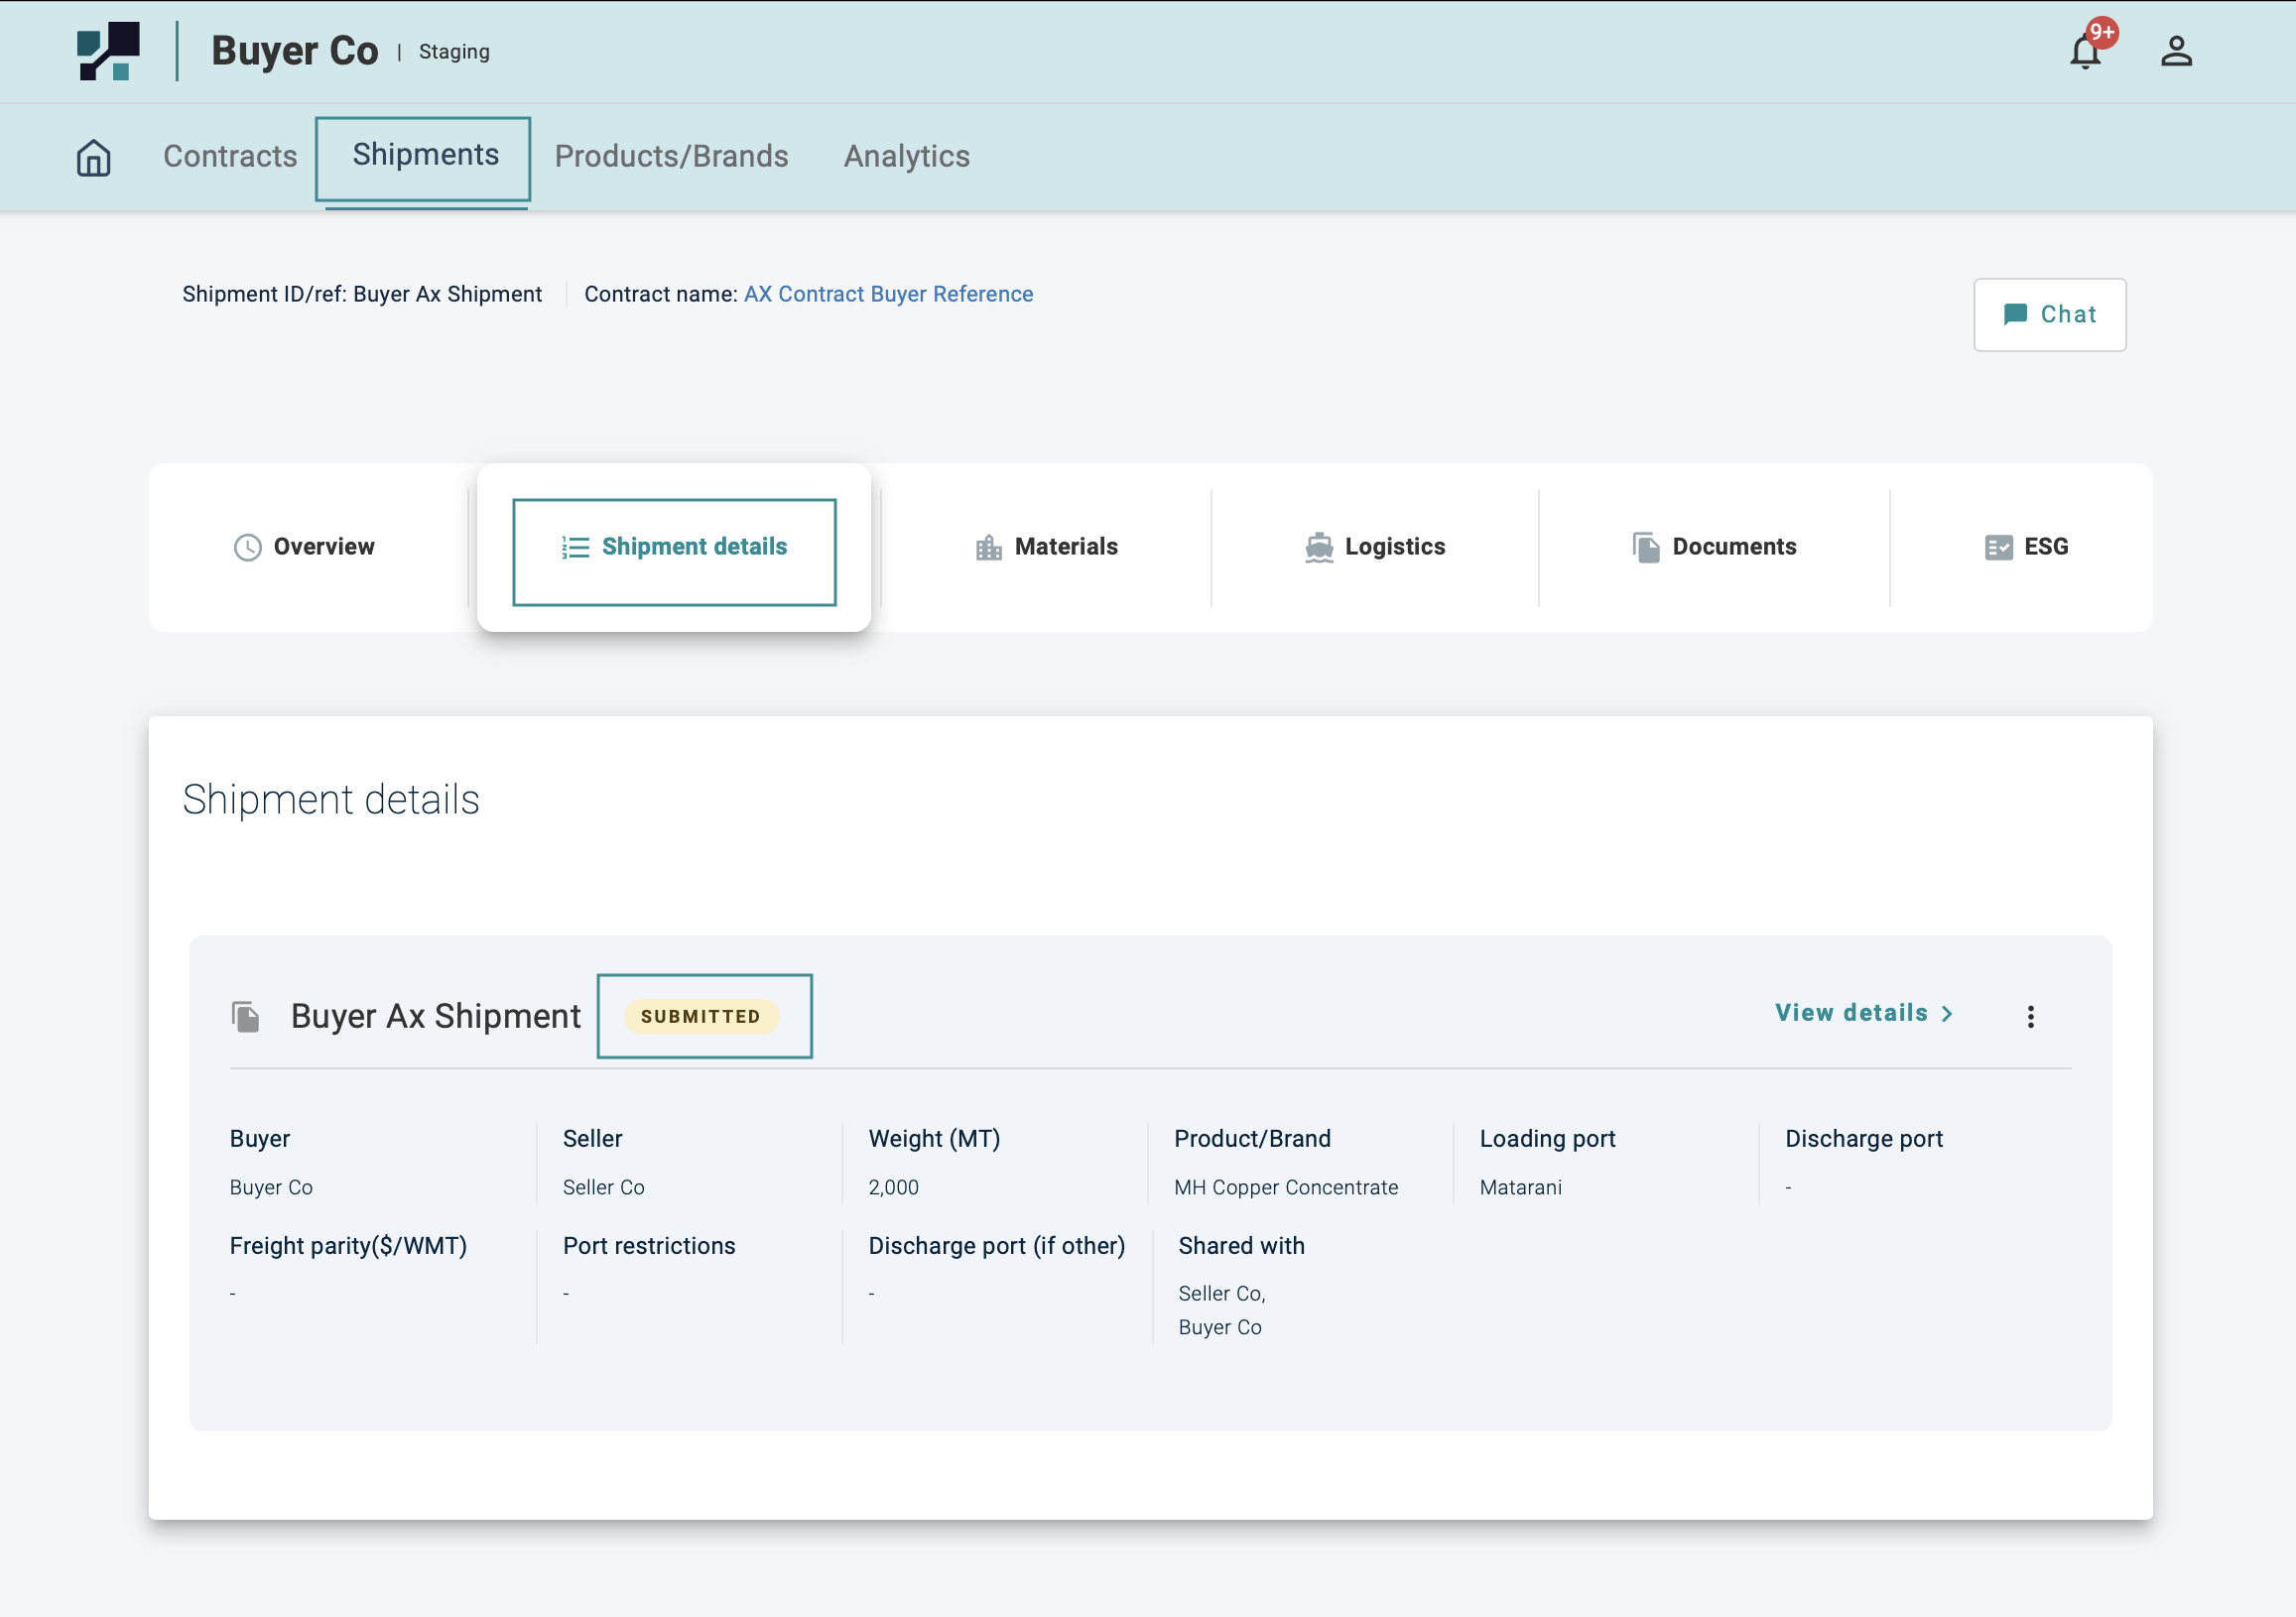Click the Shipments nav tab

425,155
